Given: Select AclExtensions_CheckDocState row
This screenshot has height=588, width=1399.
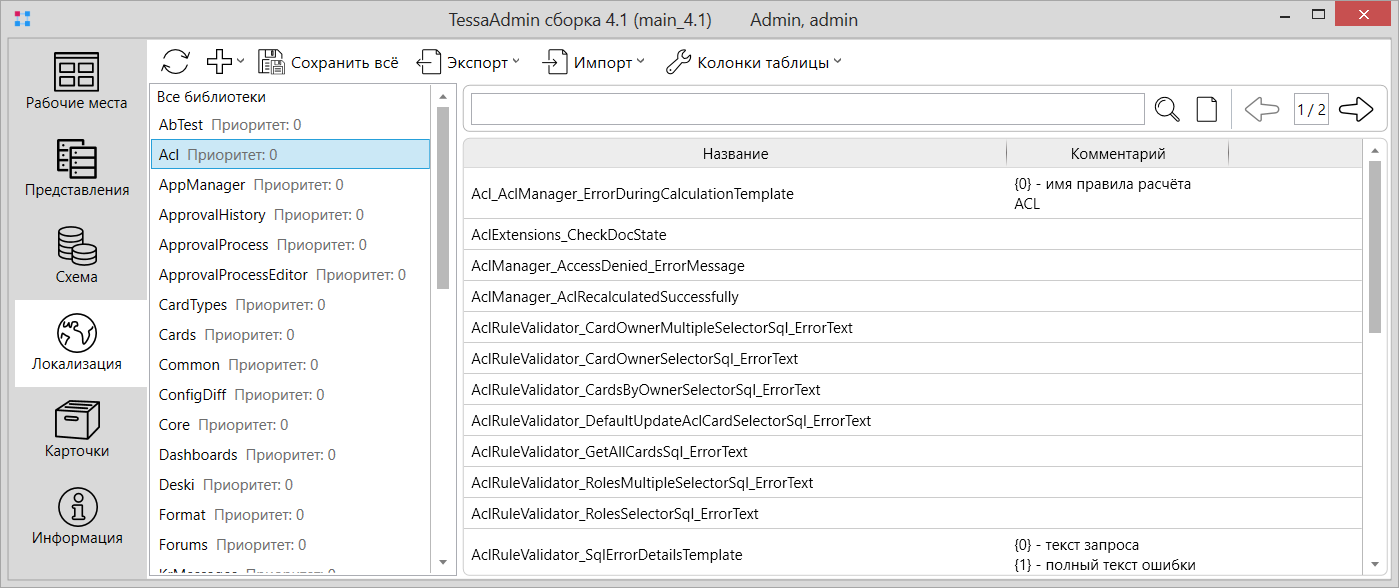Looking at the screenshot, I should click(x=568, y=235).
